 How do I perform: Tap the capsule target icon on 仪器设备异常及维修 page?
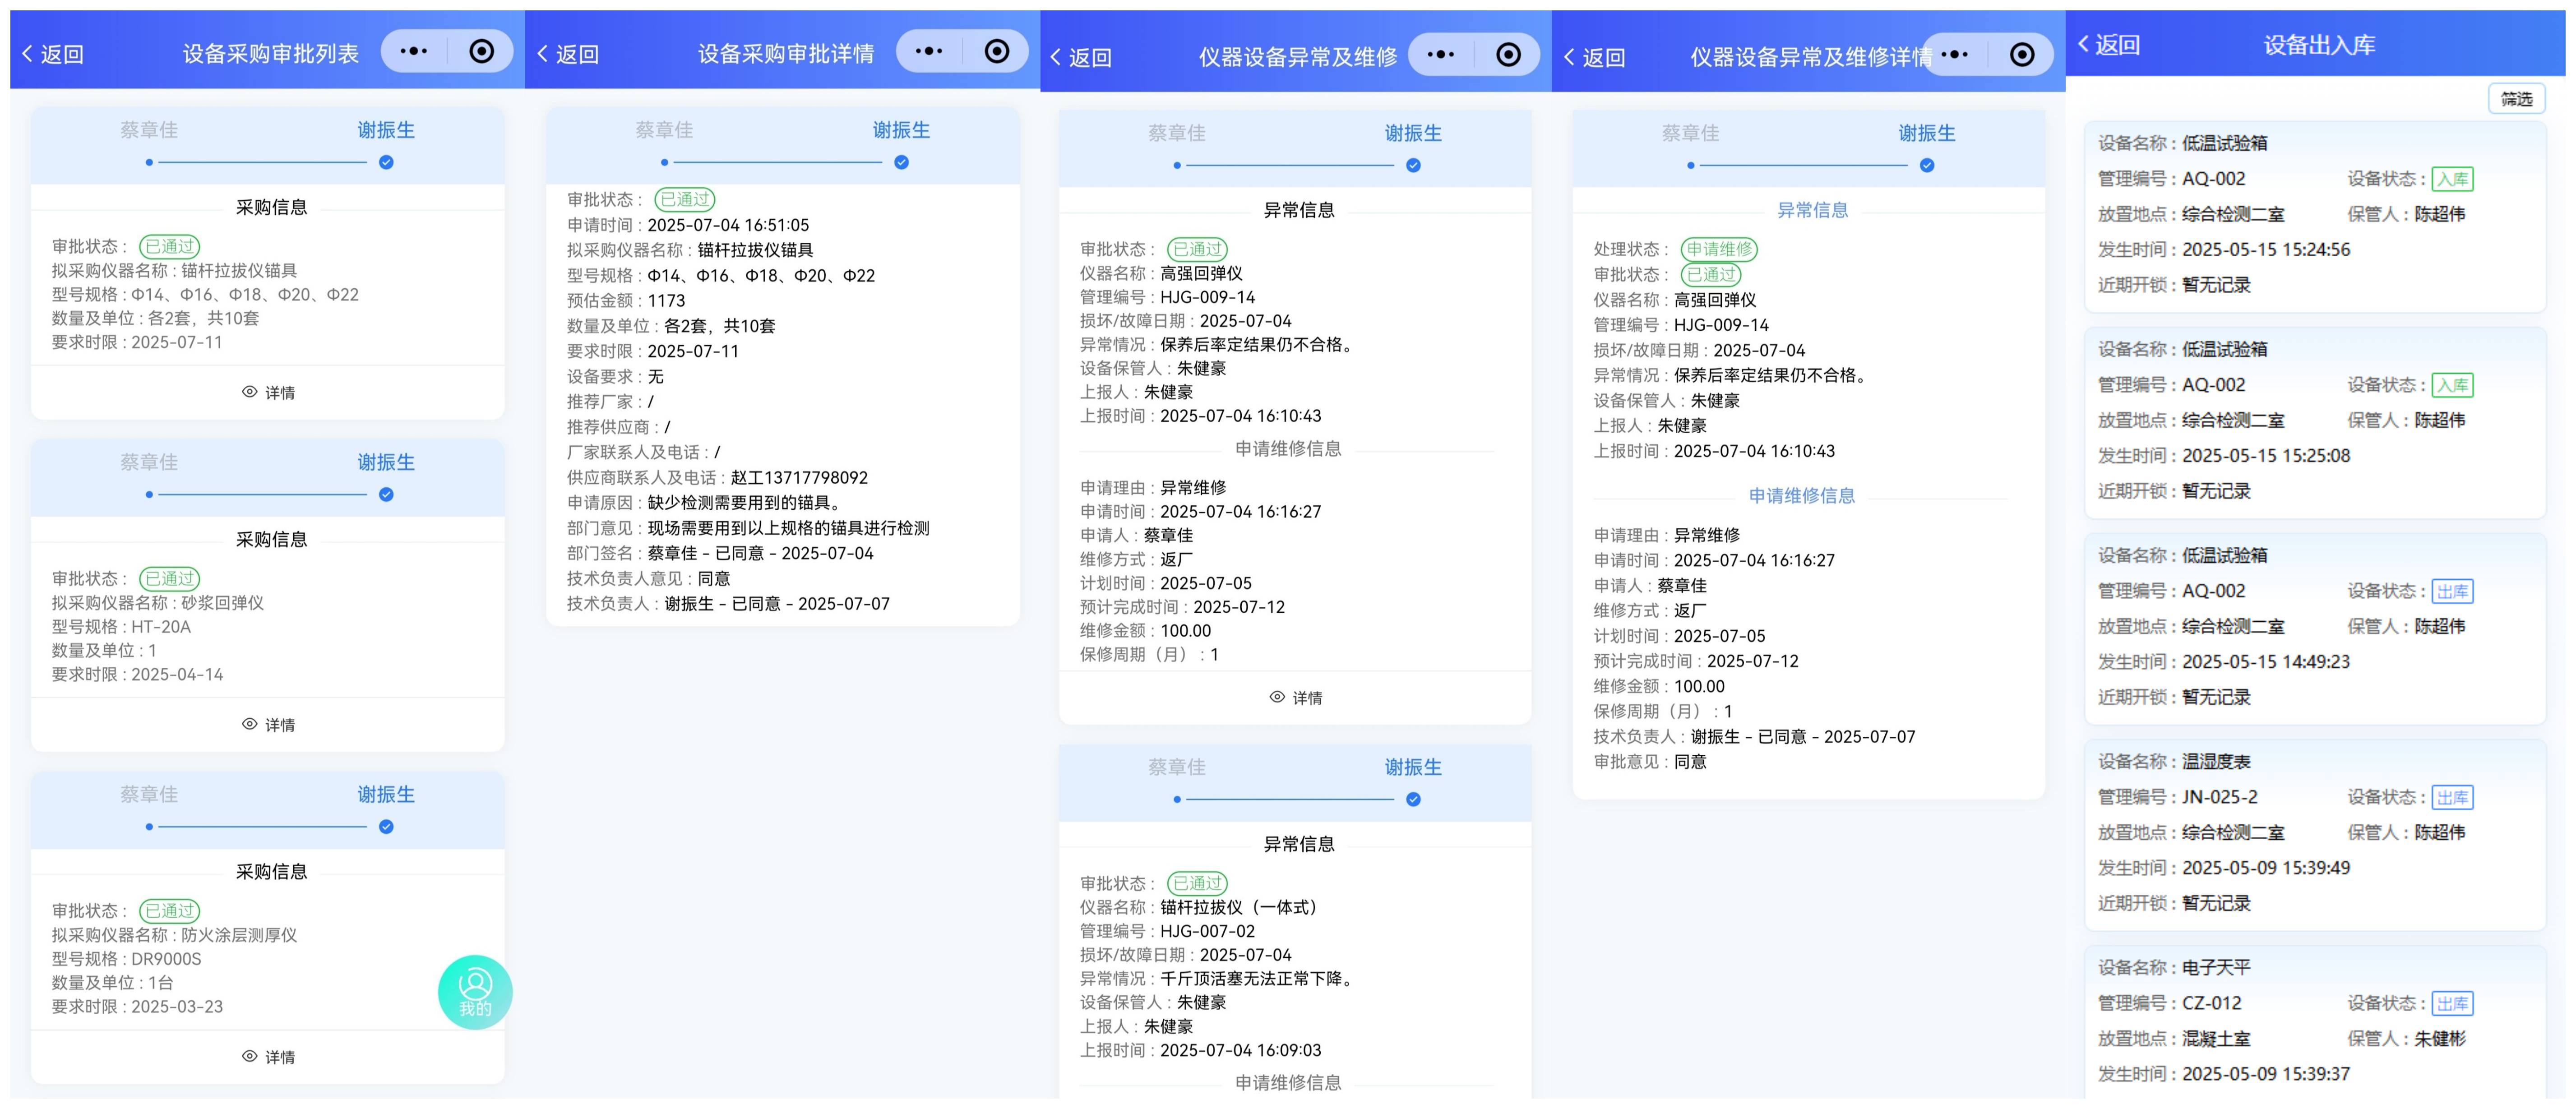[1508, 55]
